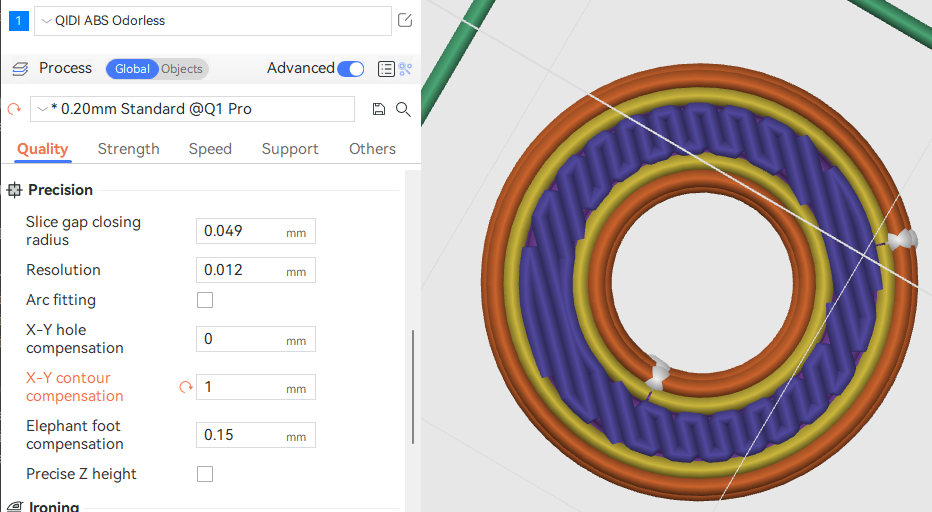Image resolution: width=932 pixels, height=512 pixels.
Task: Open the Support tab
Action: tap(289, 149)
